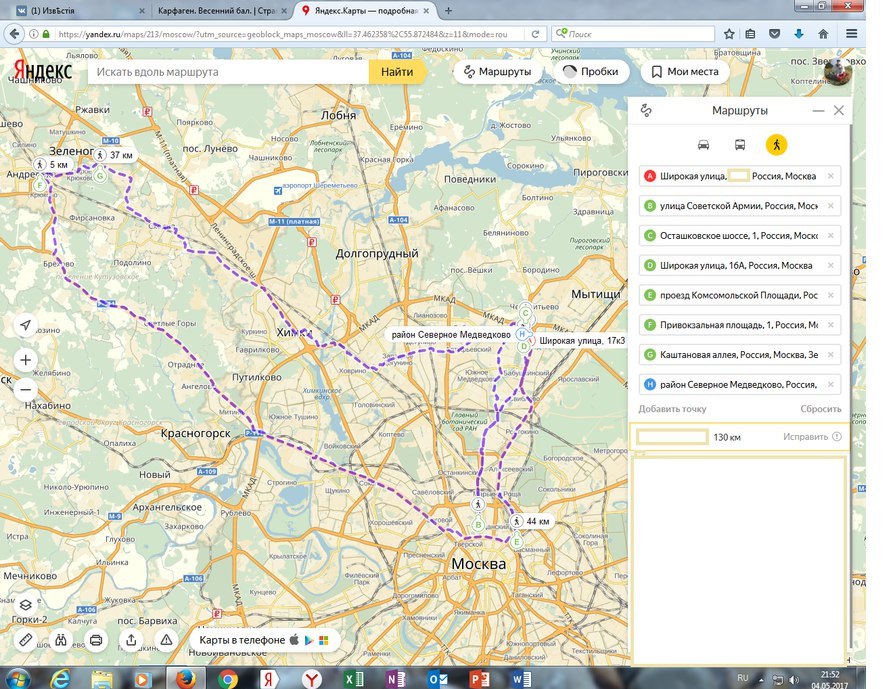Focus the Firefox Поиск search box
The width and height of the screenshot is (888, 689).
pos(633,34)
